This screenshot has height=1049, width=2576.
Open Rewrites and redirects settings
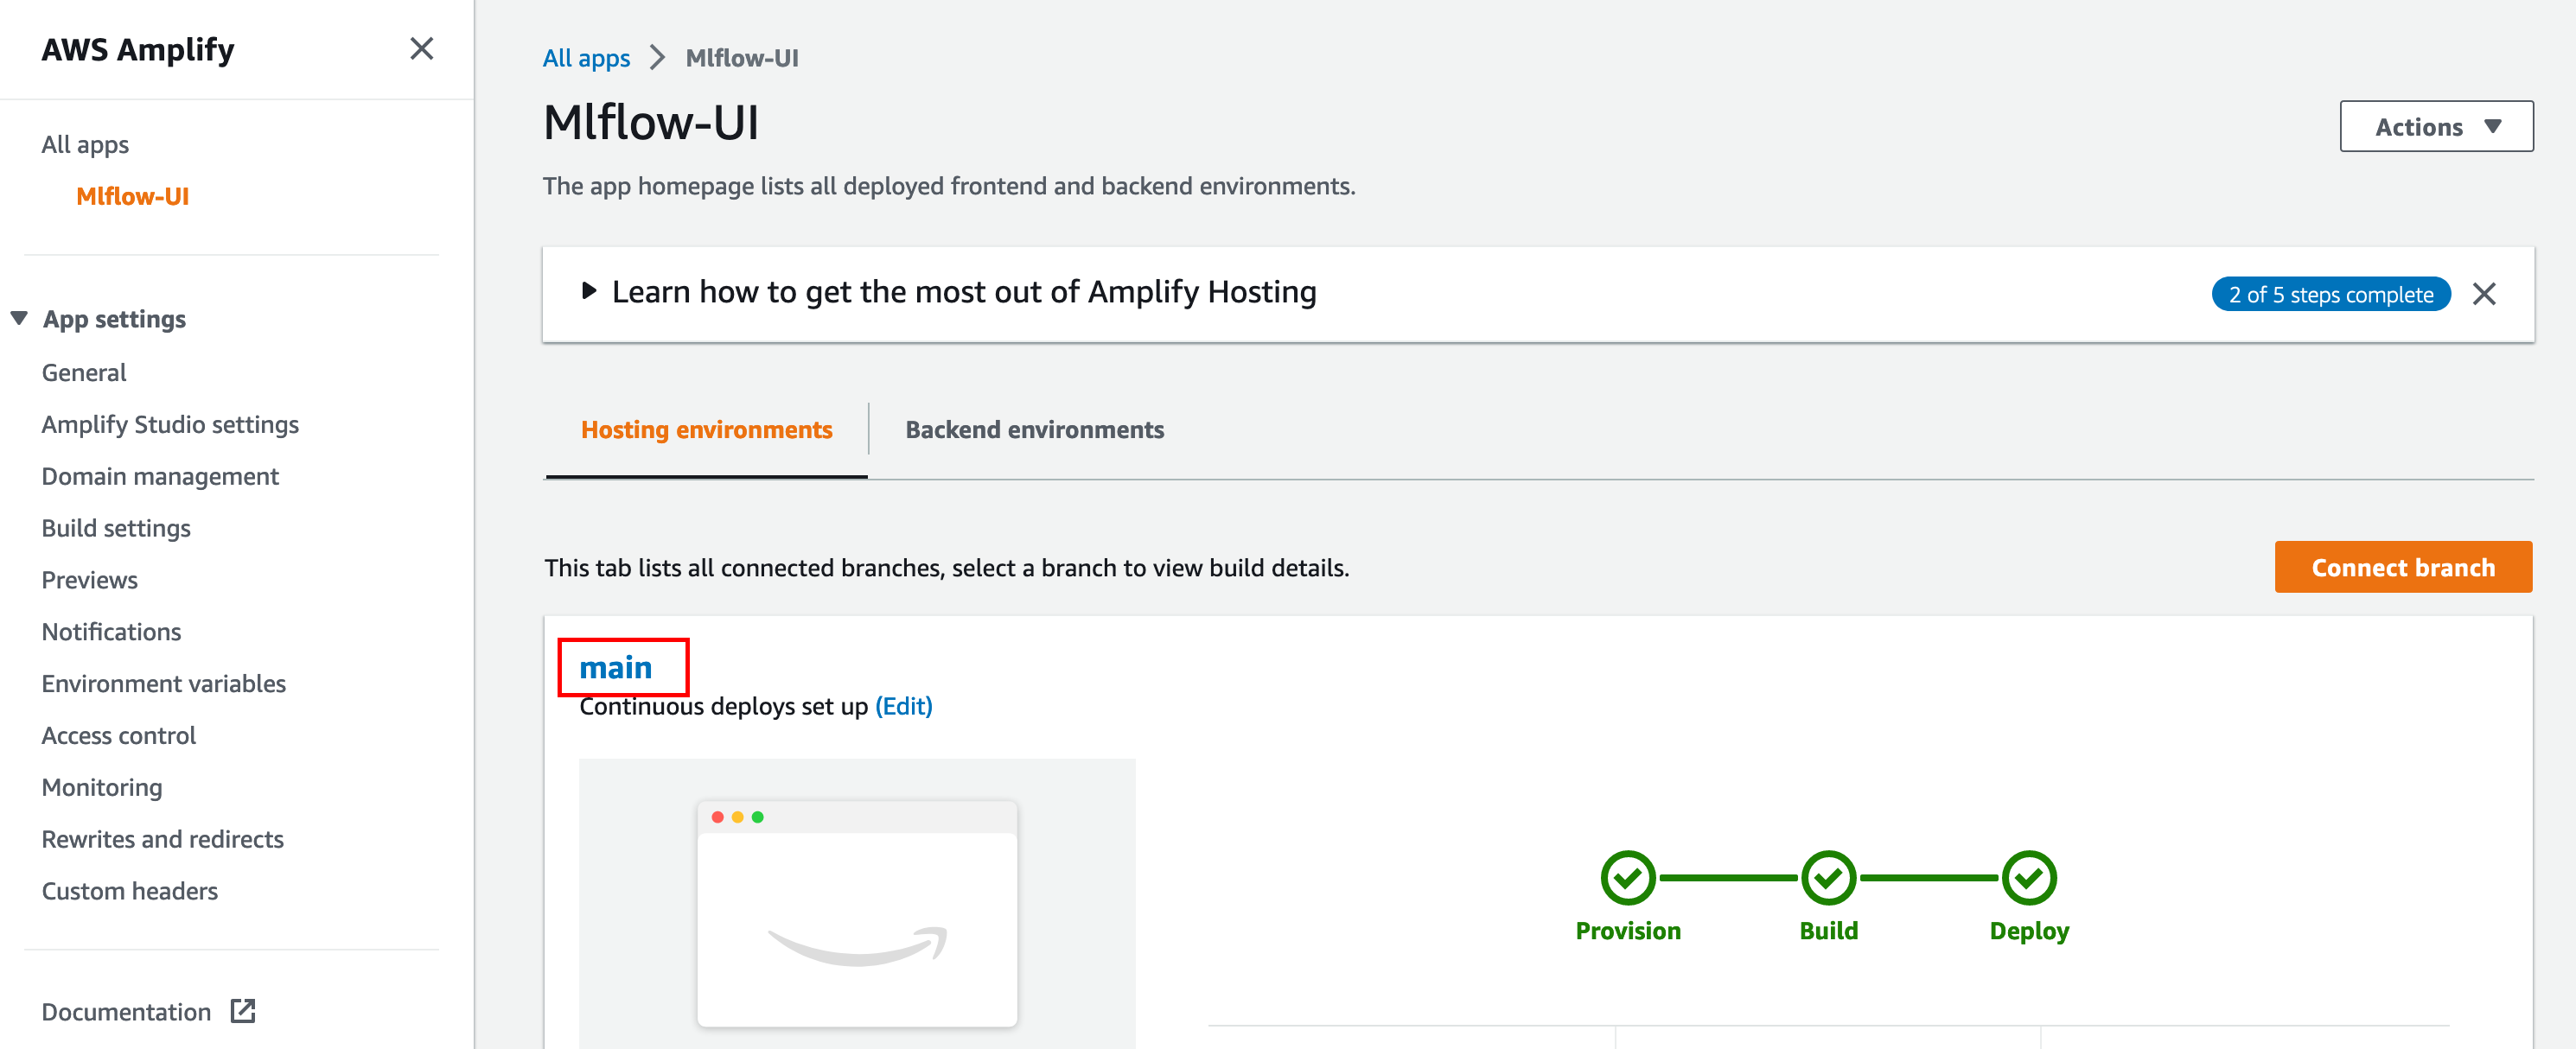click(x=163, y=839)
